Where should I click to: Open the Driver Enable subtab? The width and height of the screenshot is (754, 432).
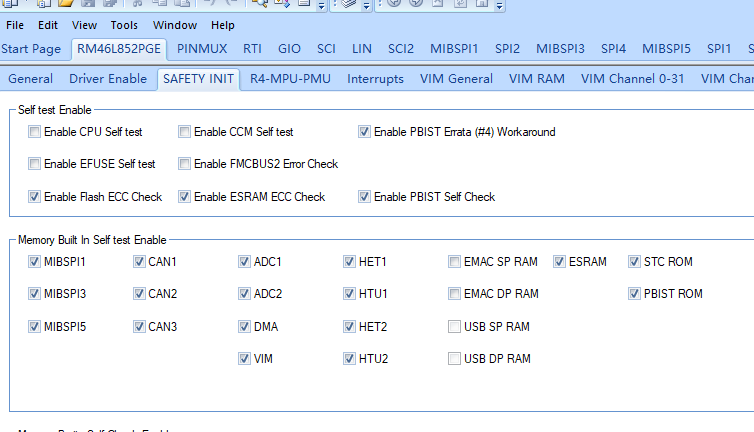click(x=107, y=79)
